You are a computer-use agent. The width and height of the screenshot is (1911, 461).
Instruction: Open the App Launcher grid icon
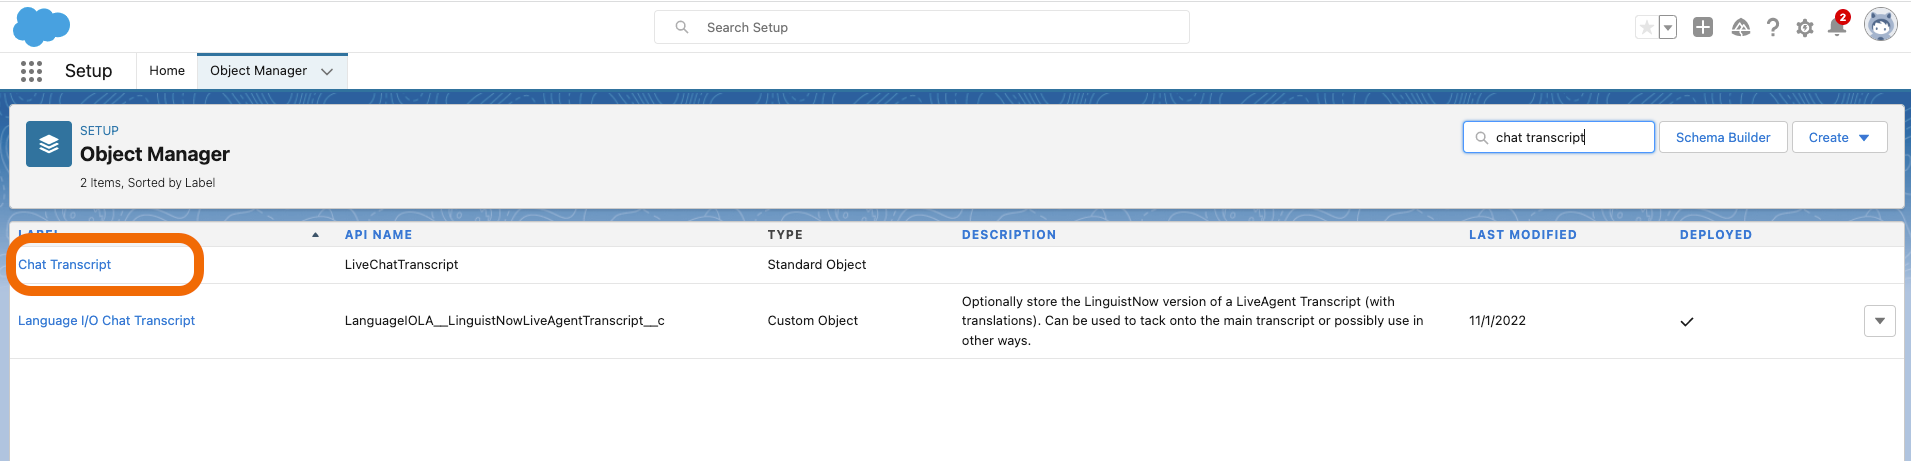coord(31,71)
